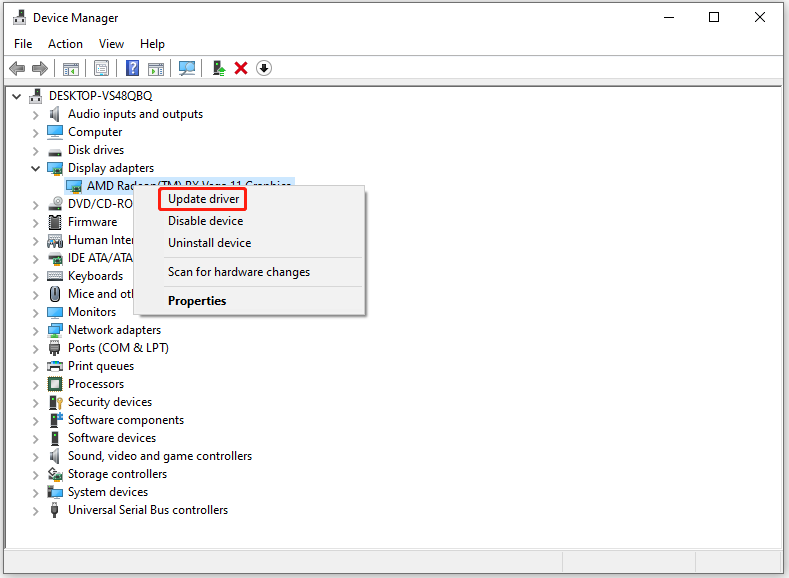Select the Security devices label
The height and width of the screenshot is (578, 789).
point(110,402)
